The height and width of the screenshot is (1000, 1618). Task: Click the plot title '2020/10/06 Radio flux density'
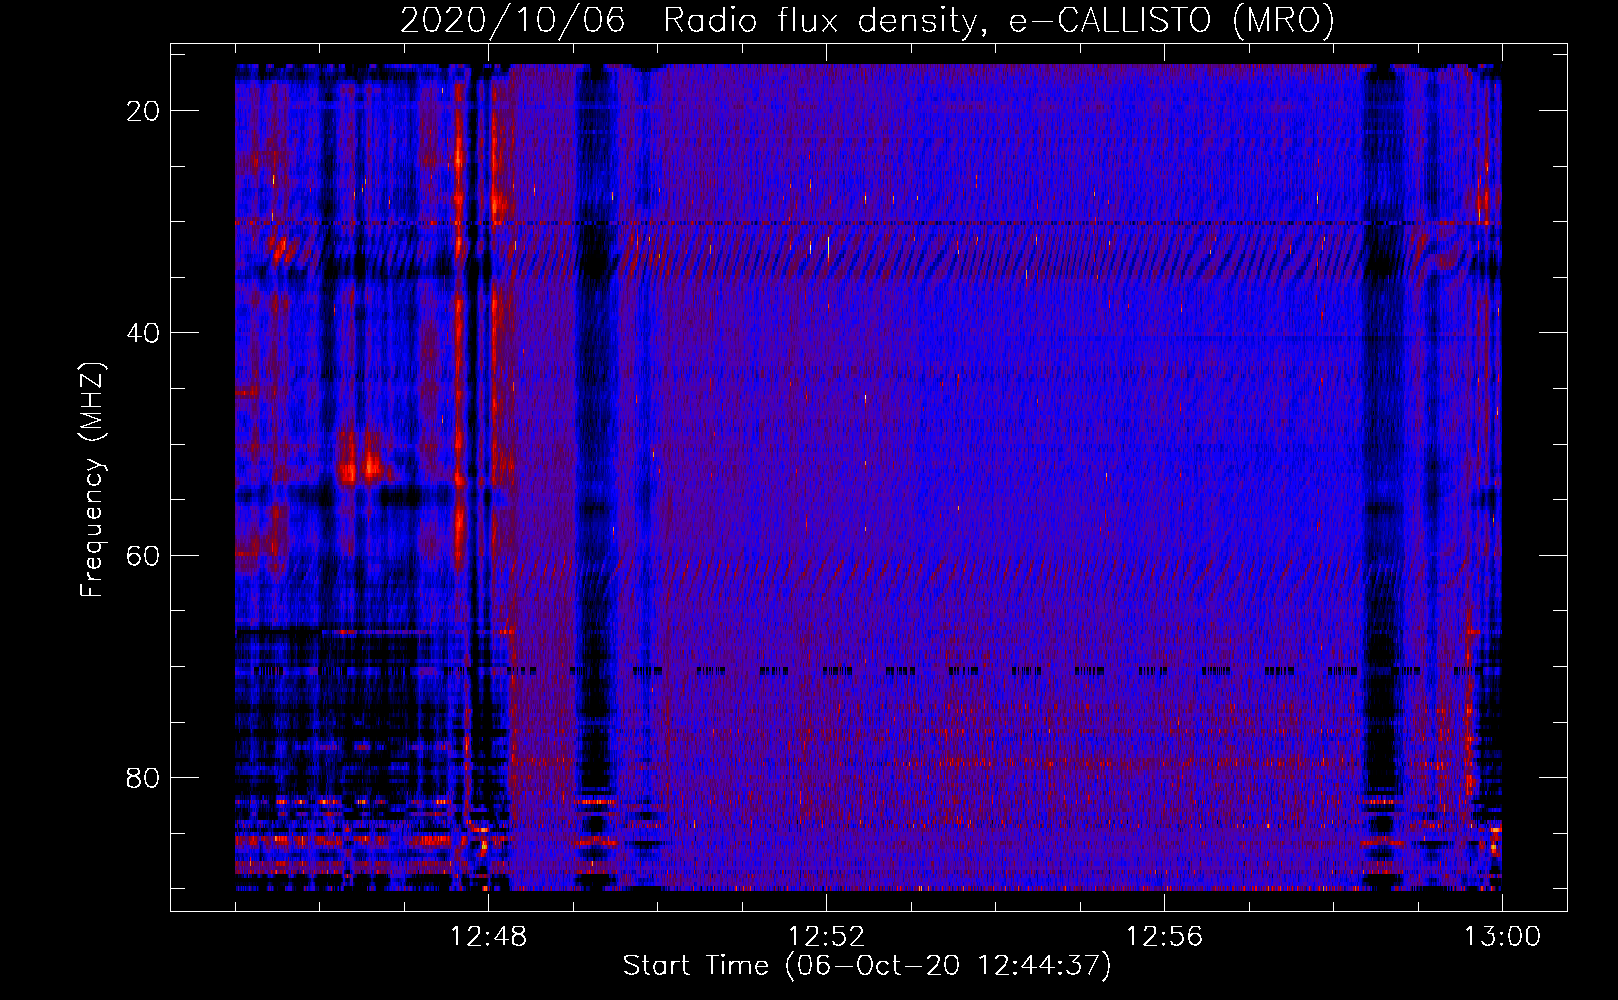868,20
